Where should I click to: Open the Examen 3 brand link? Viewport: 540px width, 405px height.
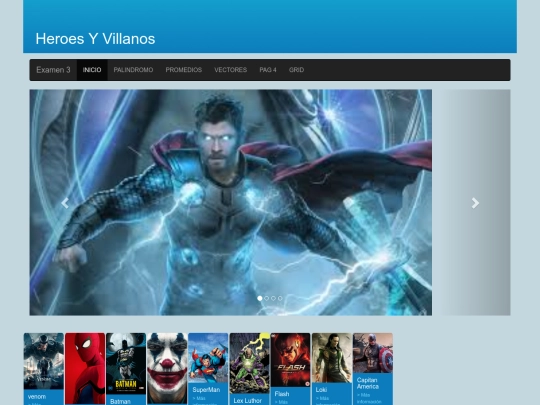(x=53, y=70)
